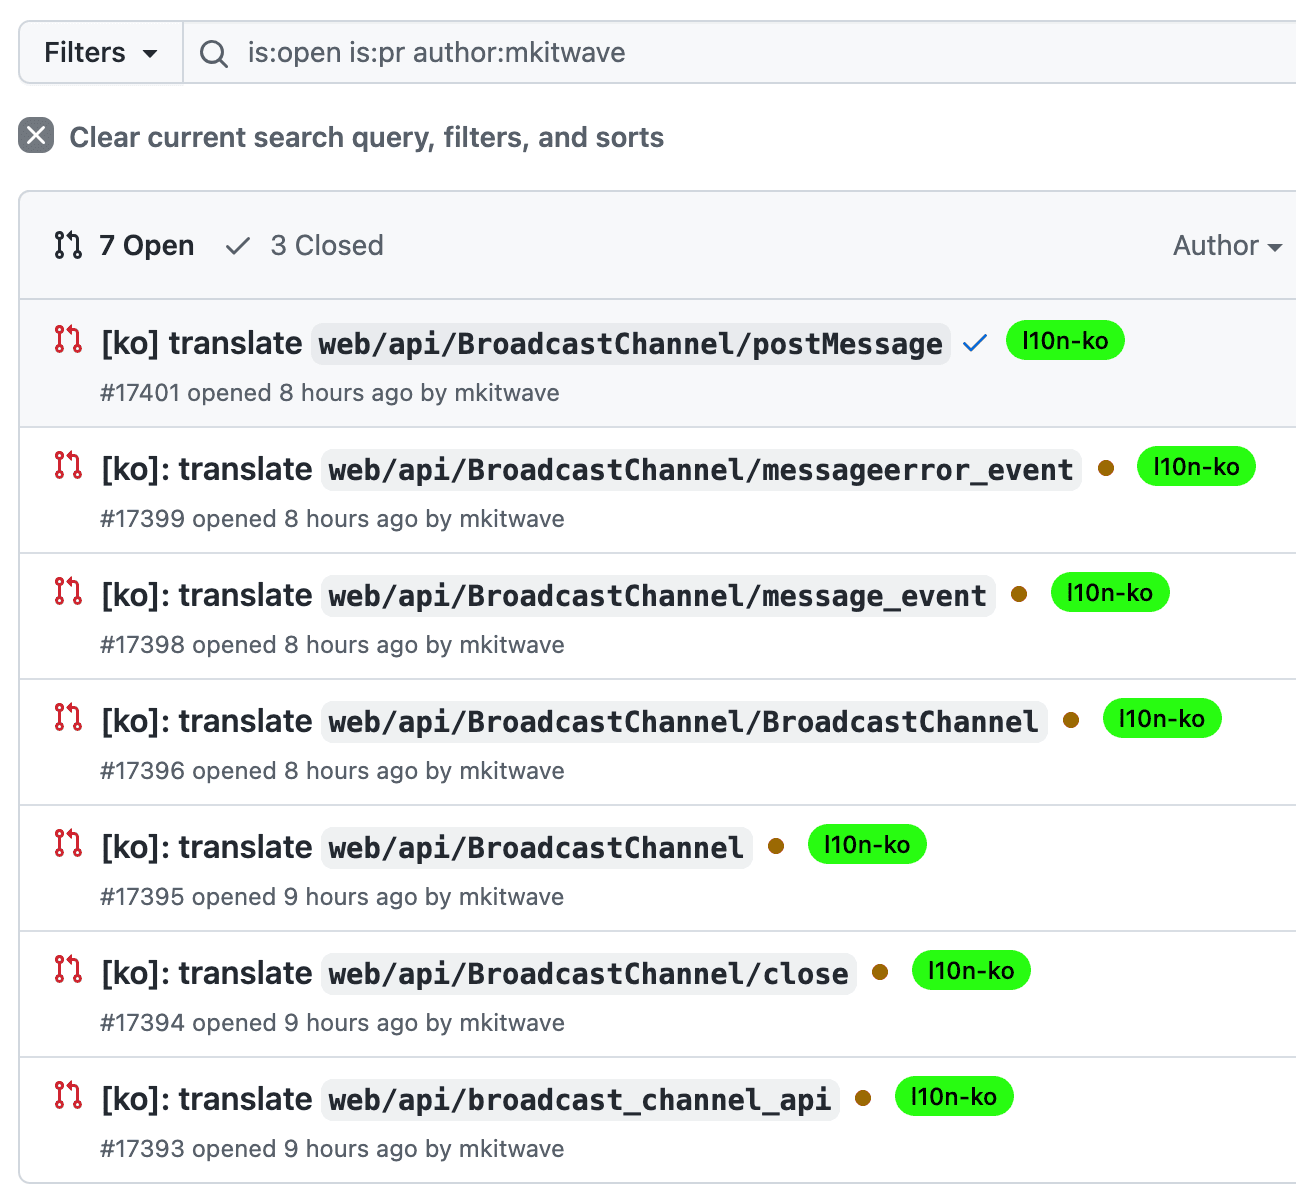
Task: Click Clear current search query, filters, and sorts
Action: coord(366,138)
